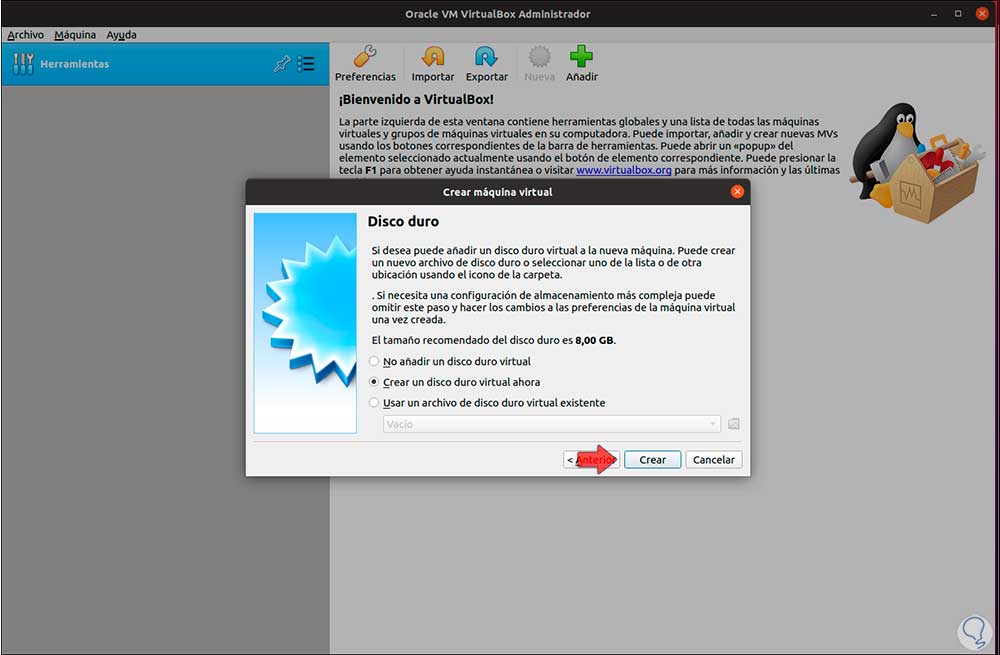Select Usar un archivo de disco existente
The width and height of the screenshot is (1000, 655).
pos(487,403)
